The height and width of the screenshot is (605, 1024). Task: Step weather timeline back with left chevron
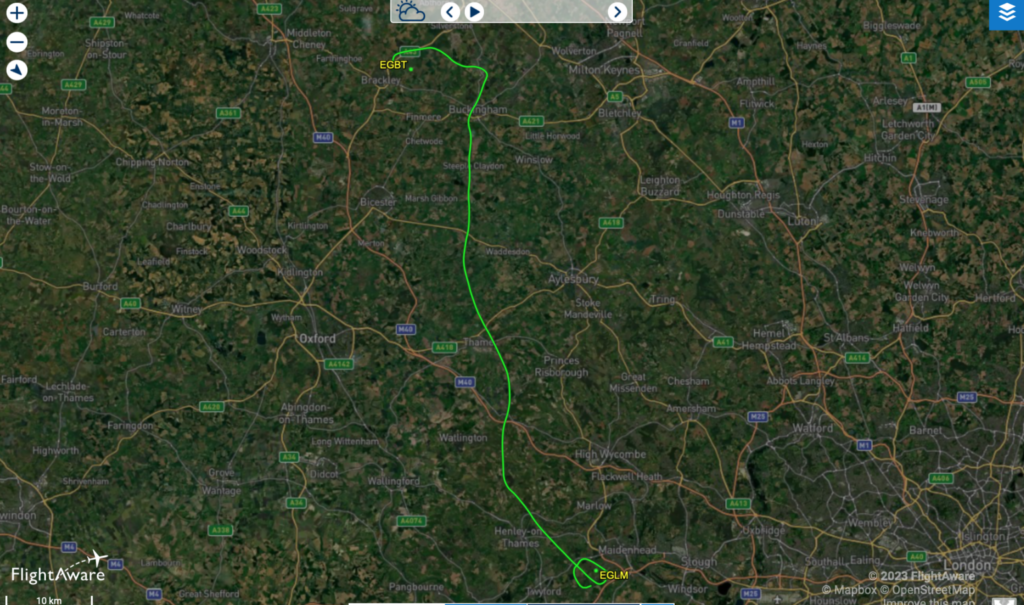[x=449, y=12]
